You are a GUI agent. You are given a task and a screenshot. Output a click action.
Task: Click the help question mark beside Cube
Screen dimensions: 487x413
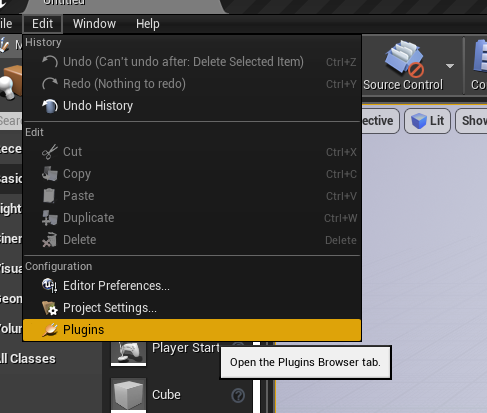[x=238, y=396]
